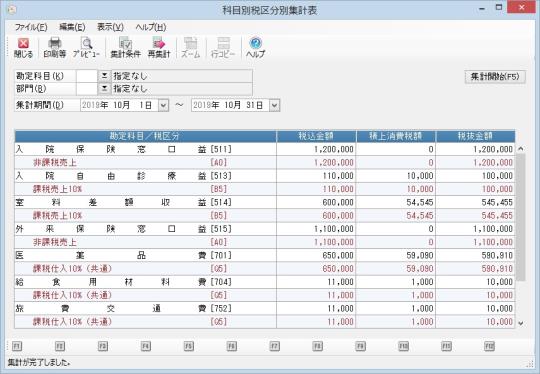Open the 表示 menu
The image size is (540, 374).
[110, 27]
